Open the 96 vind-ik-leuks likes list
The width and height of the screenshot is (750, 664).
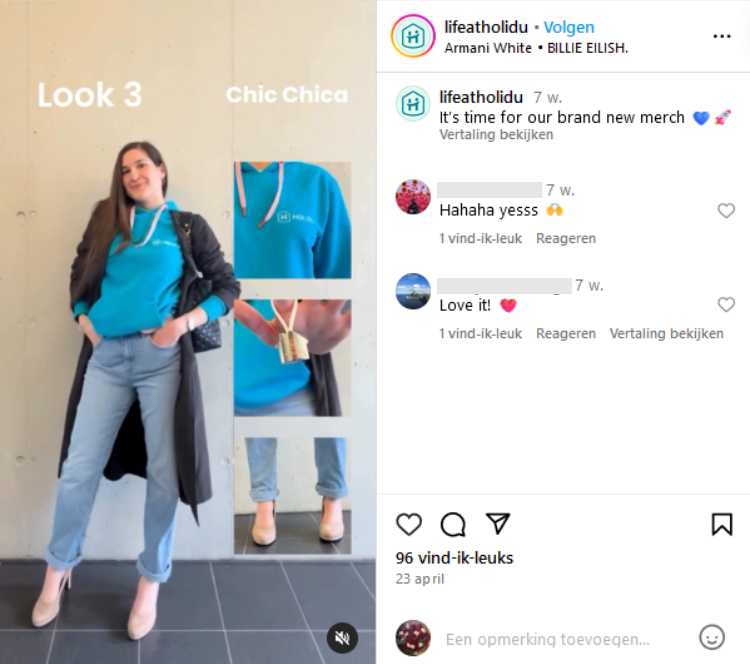454,558
